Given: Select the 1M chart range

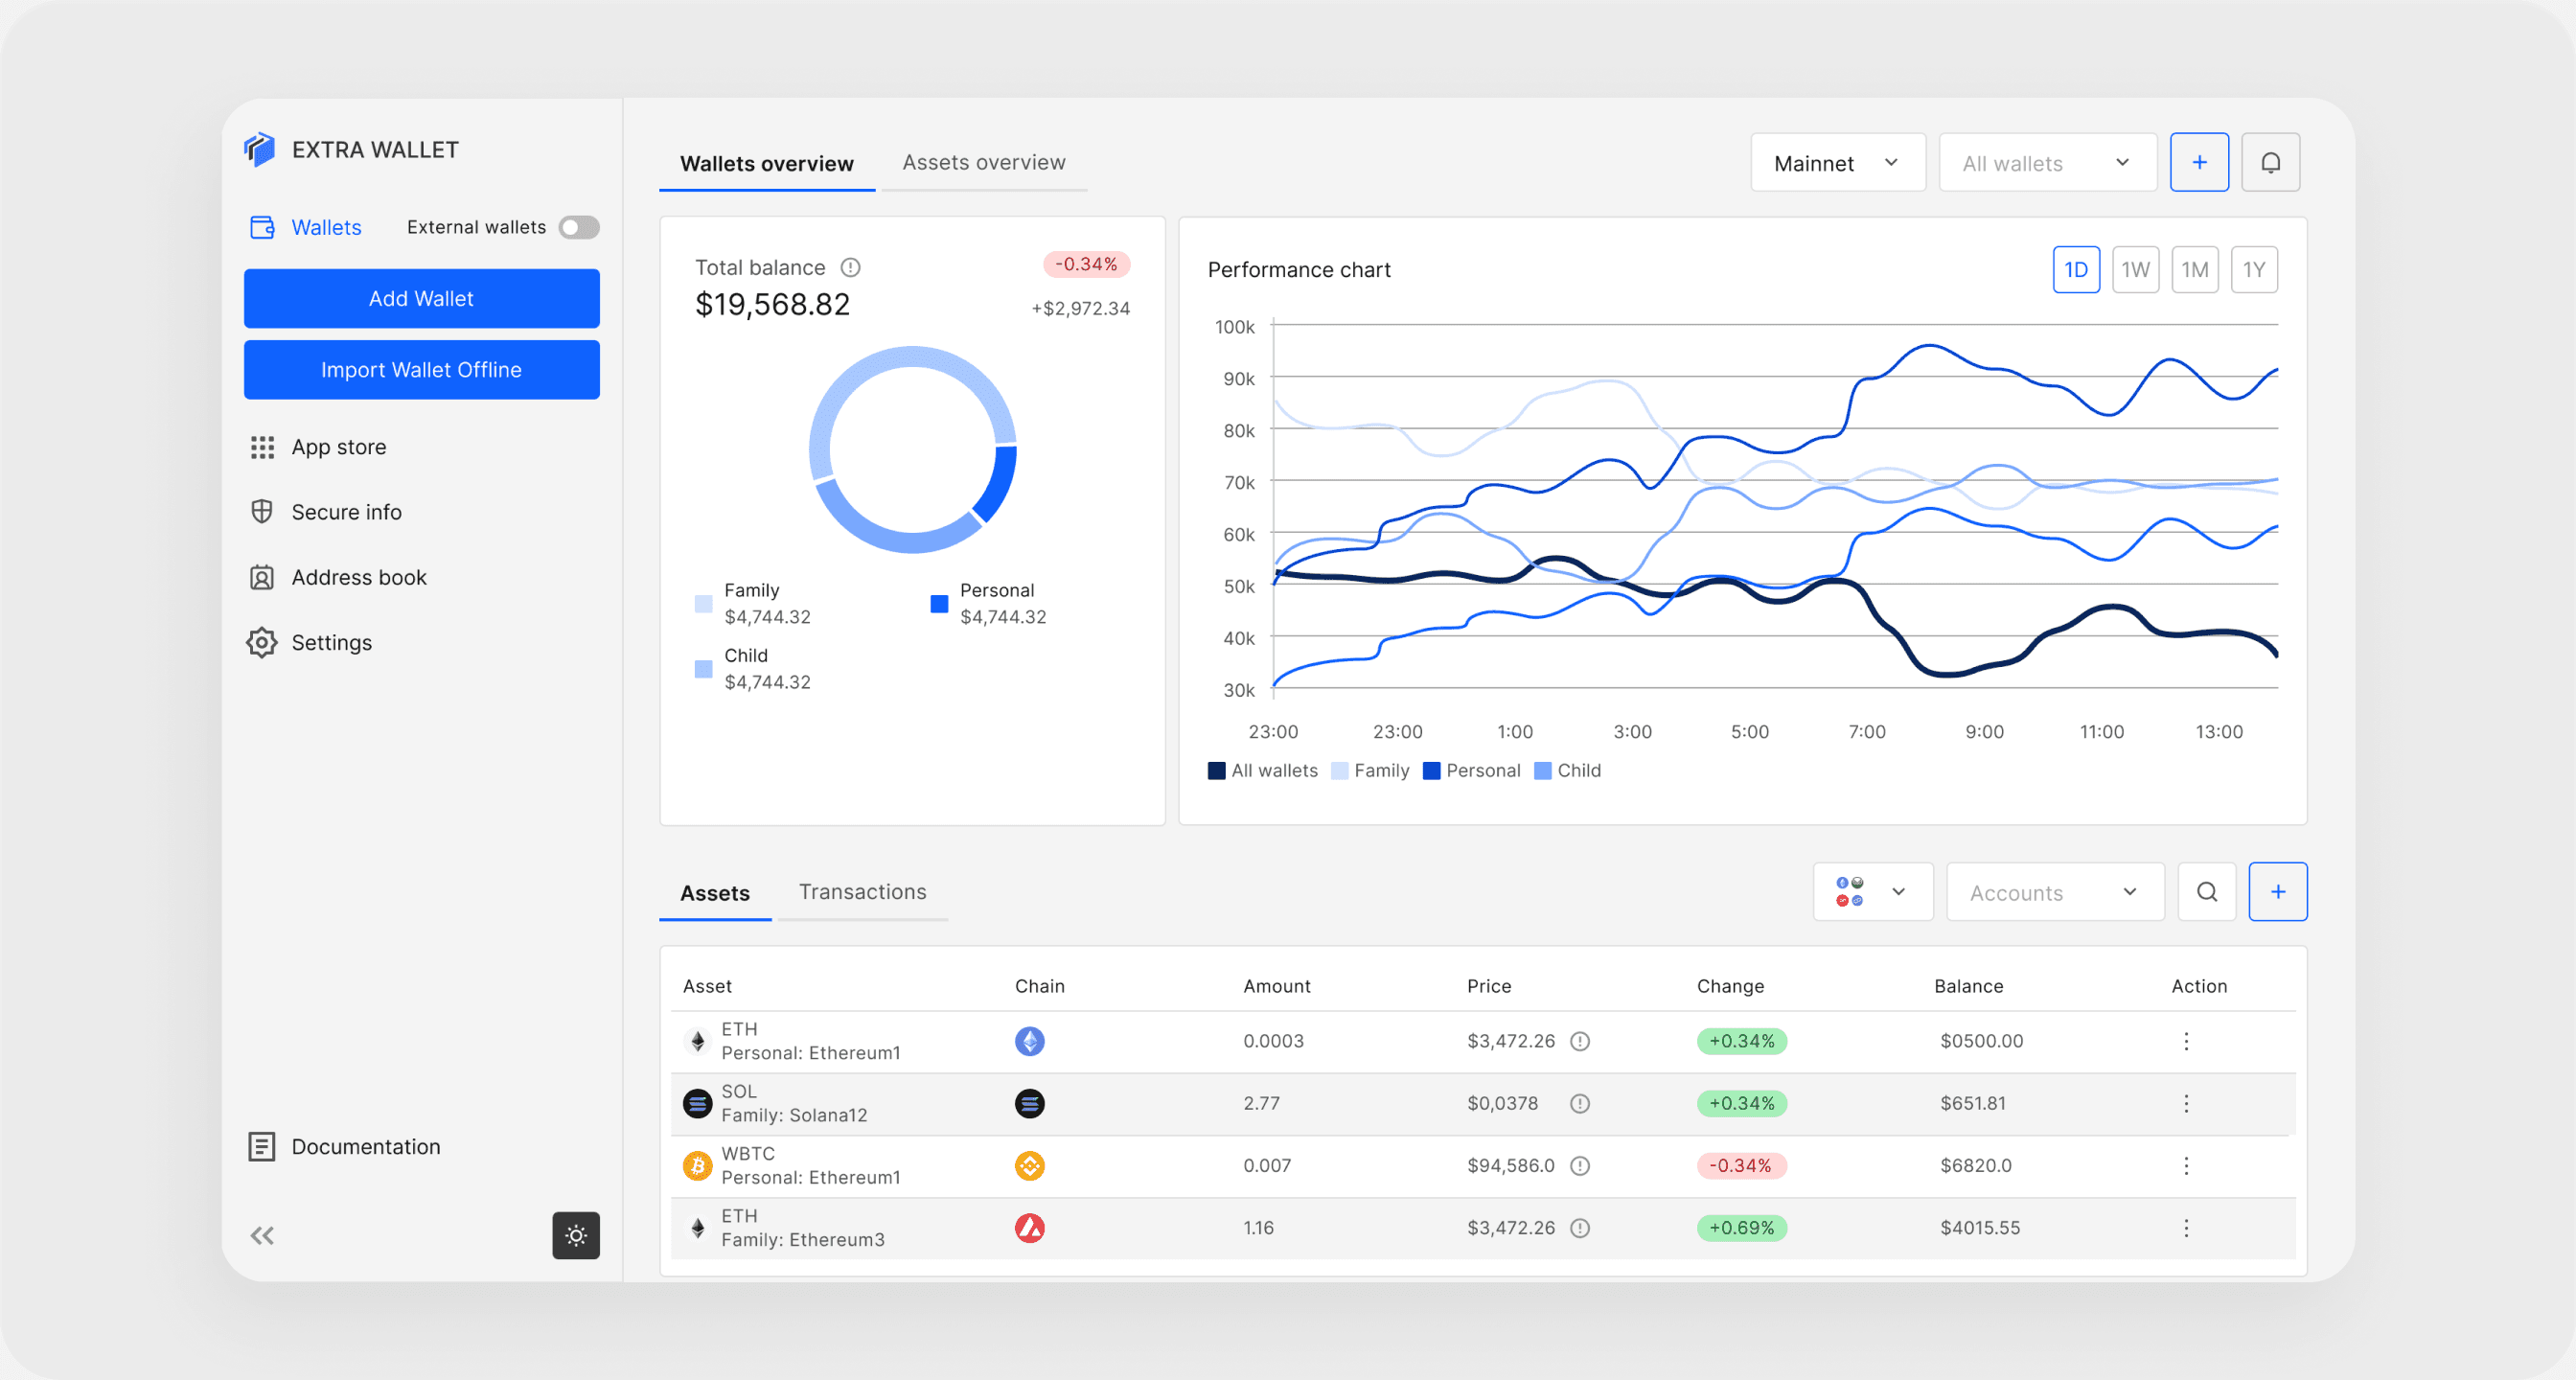Looking at the screenshot, I should (x=2195, y=269).
